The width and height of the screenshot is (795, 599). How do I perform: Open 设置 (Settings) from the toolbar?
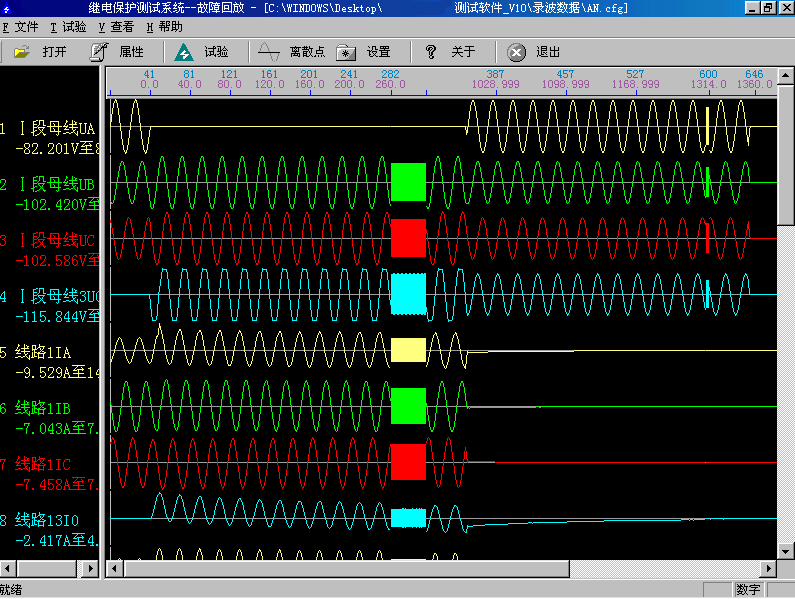[346, 52]
